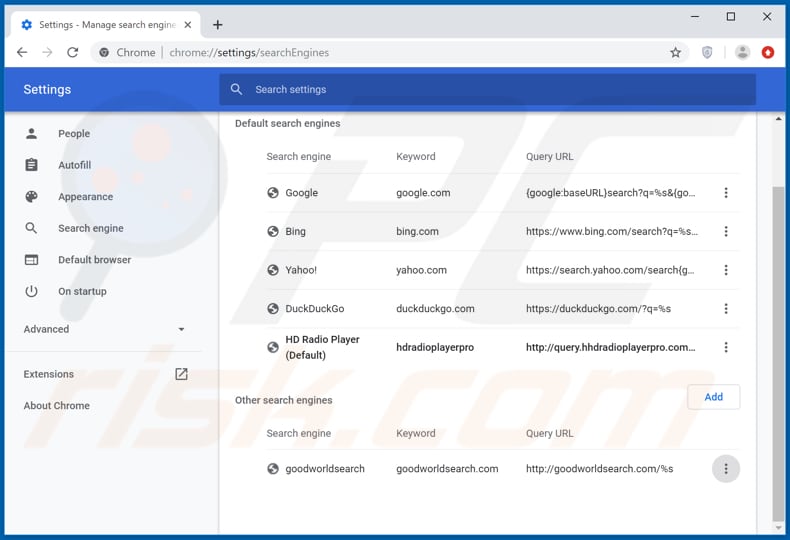The height and width of the screenshot is (540, 790).
Task: Select the yahoo.com keyword text
Action: pos(421,270)
